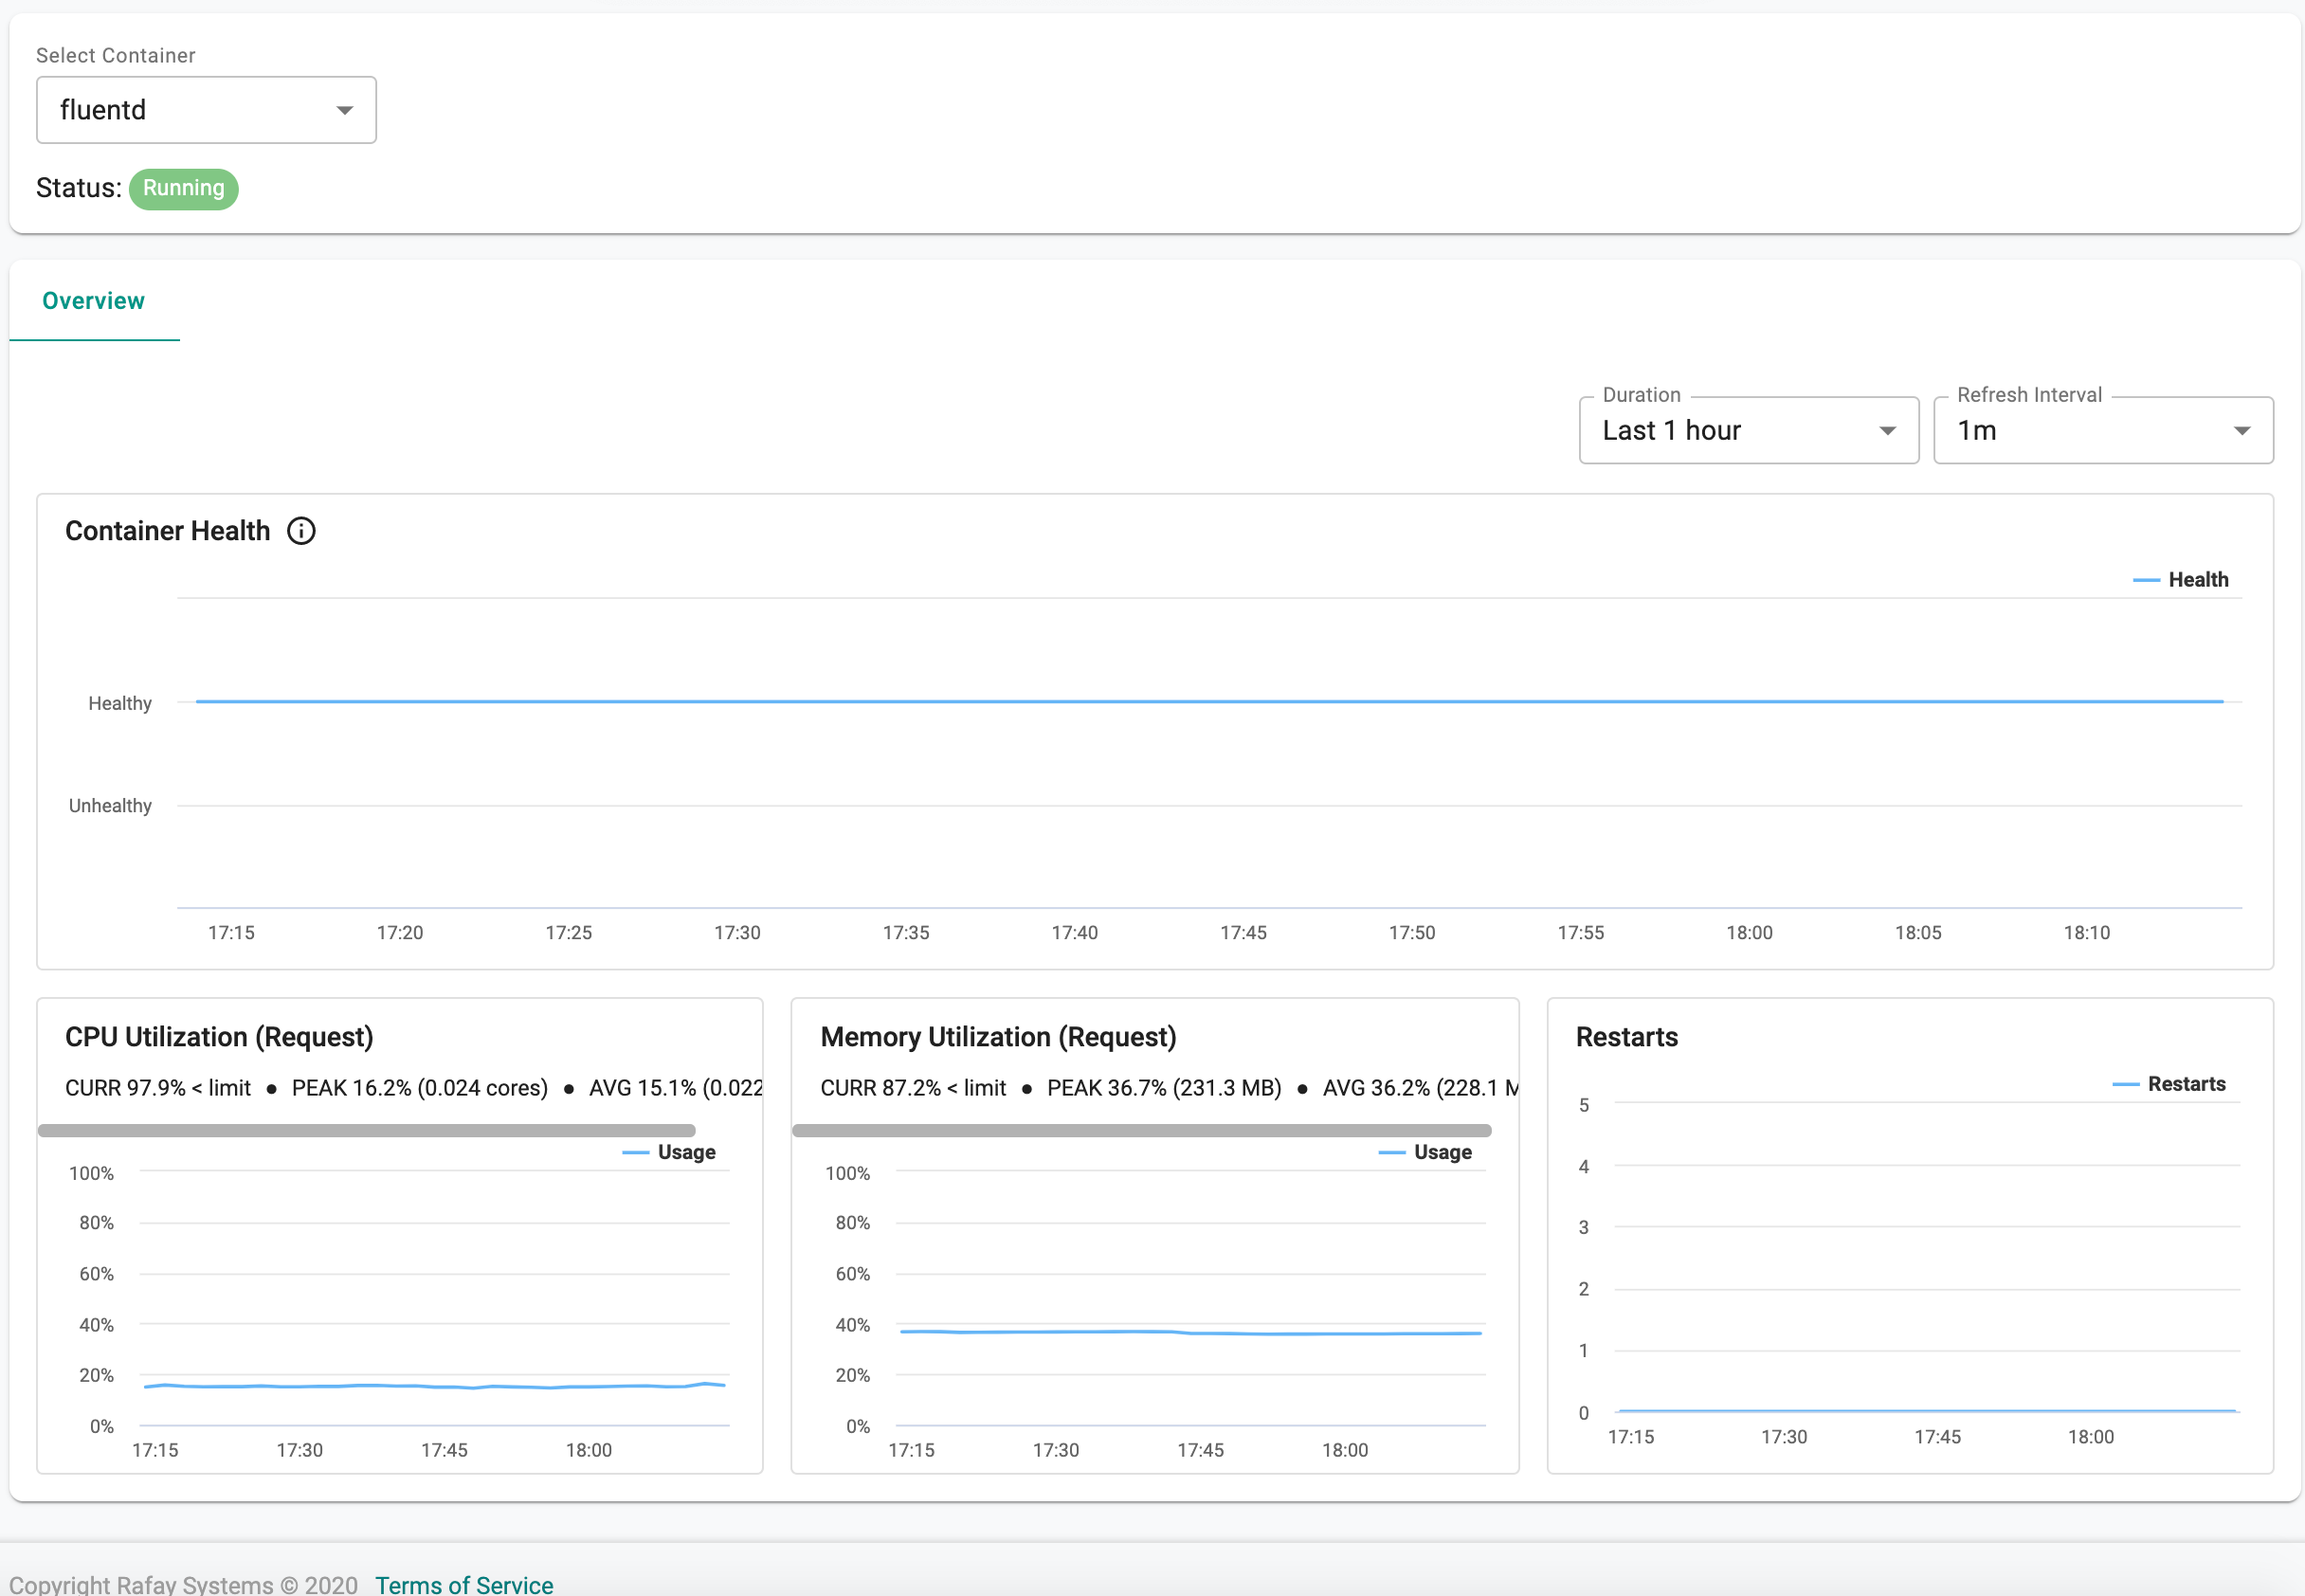The width and height of the screenshot is (2305, 1596).
Task: Click the 17:40 tick on Container Health chart
Action: [1075, 933]
